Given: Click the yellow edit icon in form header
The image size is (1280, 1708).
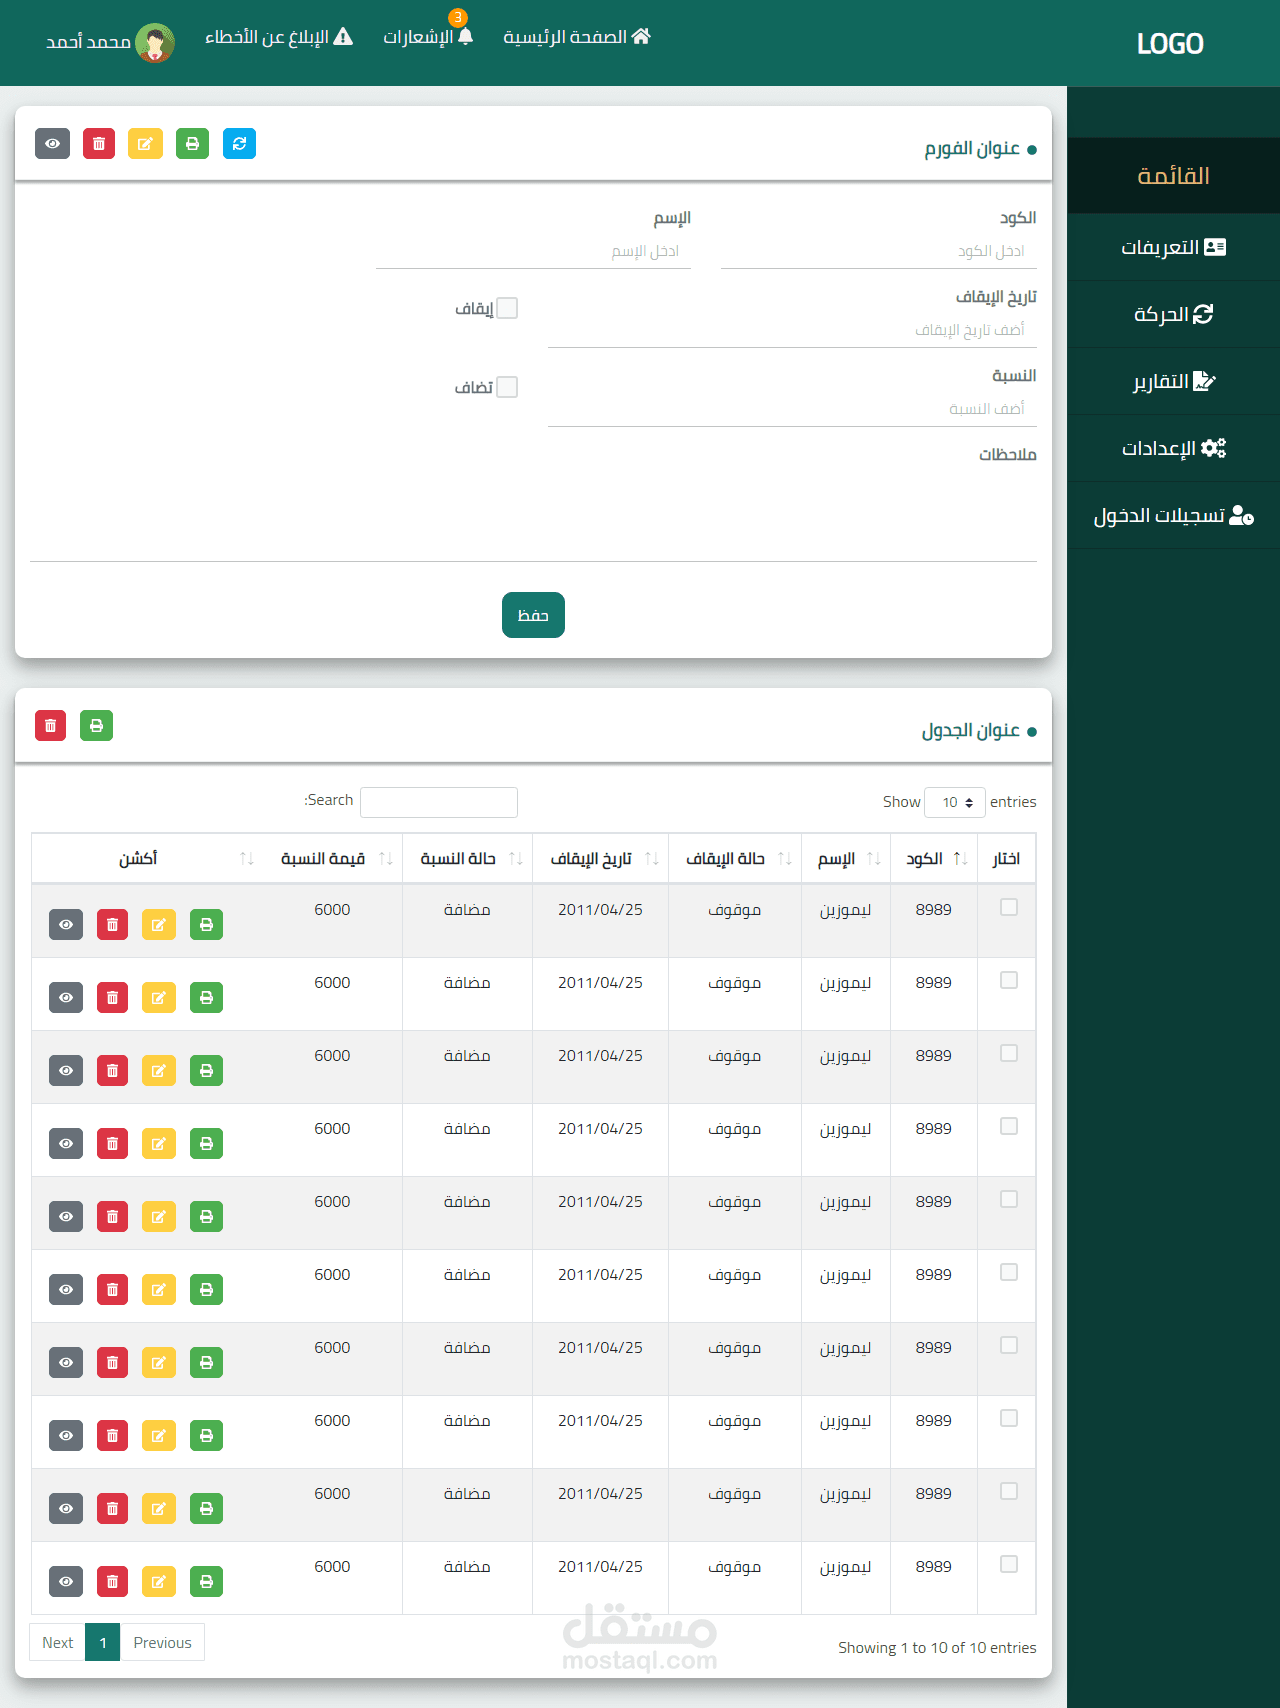Looking at the screenshot, I should click(145, 144).
